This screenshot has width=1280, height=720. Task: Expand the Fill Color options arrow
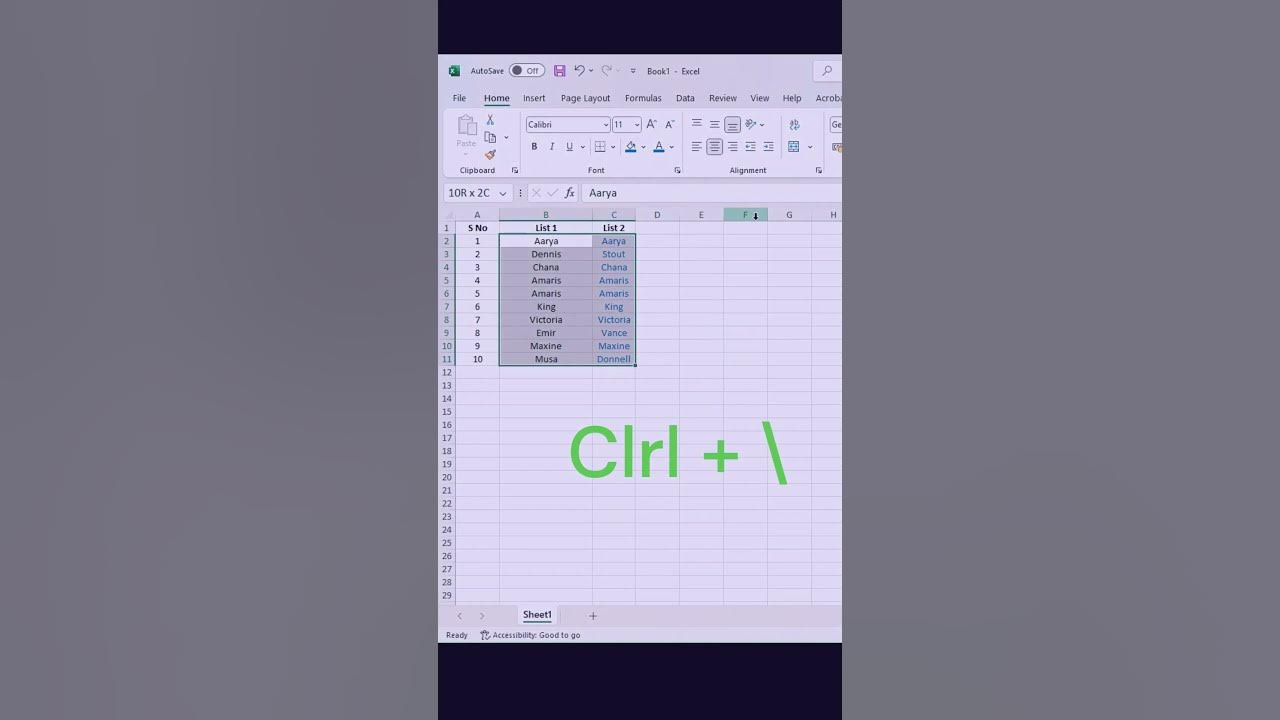[x=643, y=148]
